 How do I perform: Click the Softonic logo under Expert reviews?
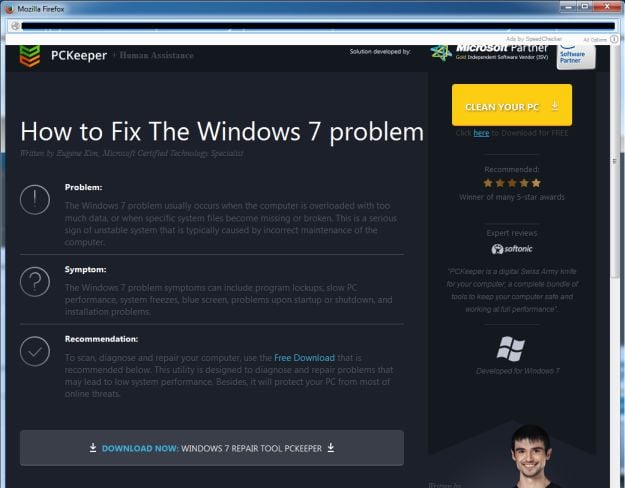512,249
